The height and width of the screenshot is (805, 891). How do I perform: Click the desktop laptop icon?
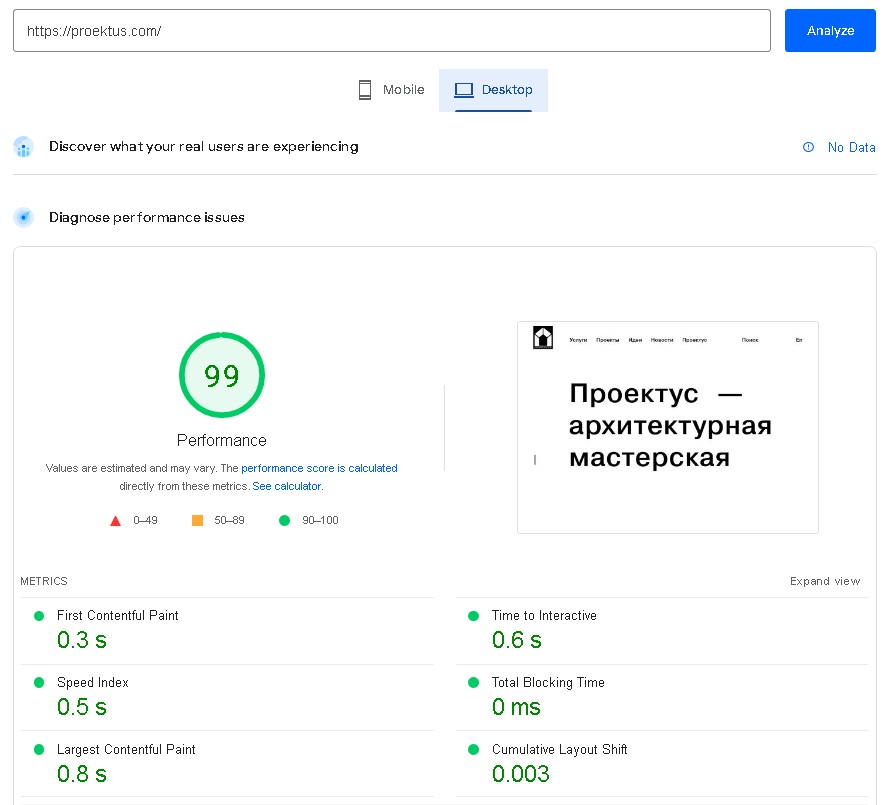click(x=464, y=90)
